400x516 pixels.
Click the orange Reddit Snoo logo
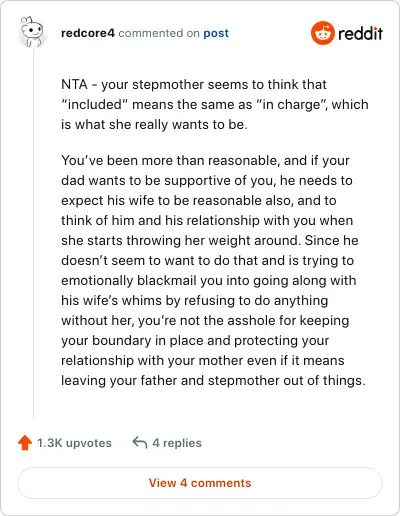click(322, 33)
